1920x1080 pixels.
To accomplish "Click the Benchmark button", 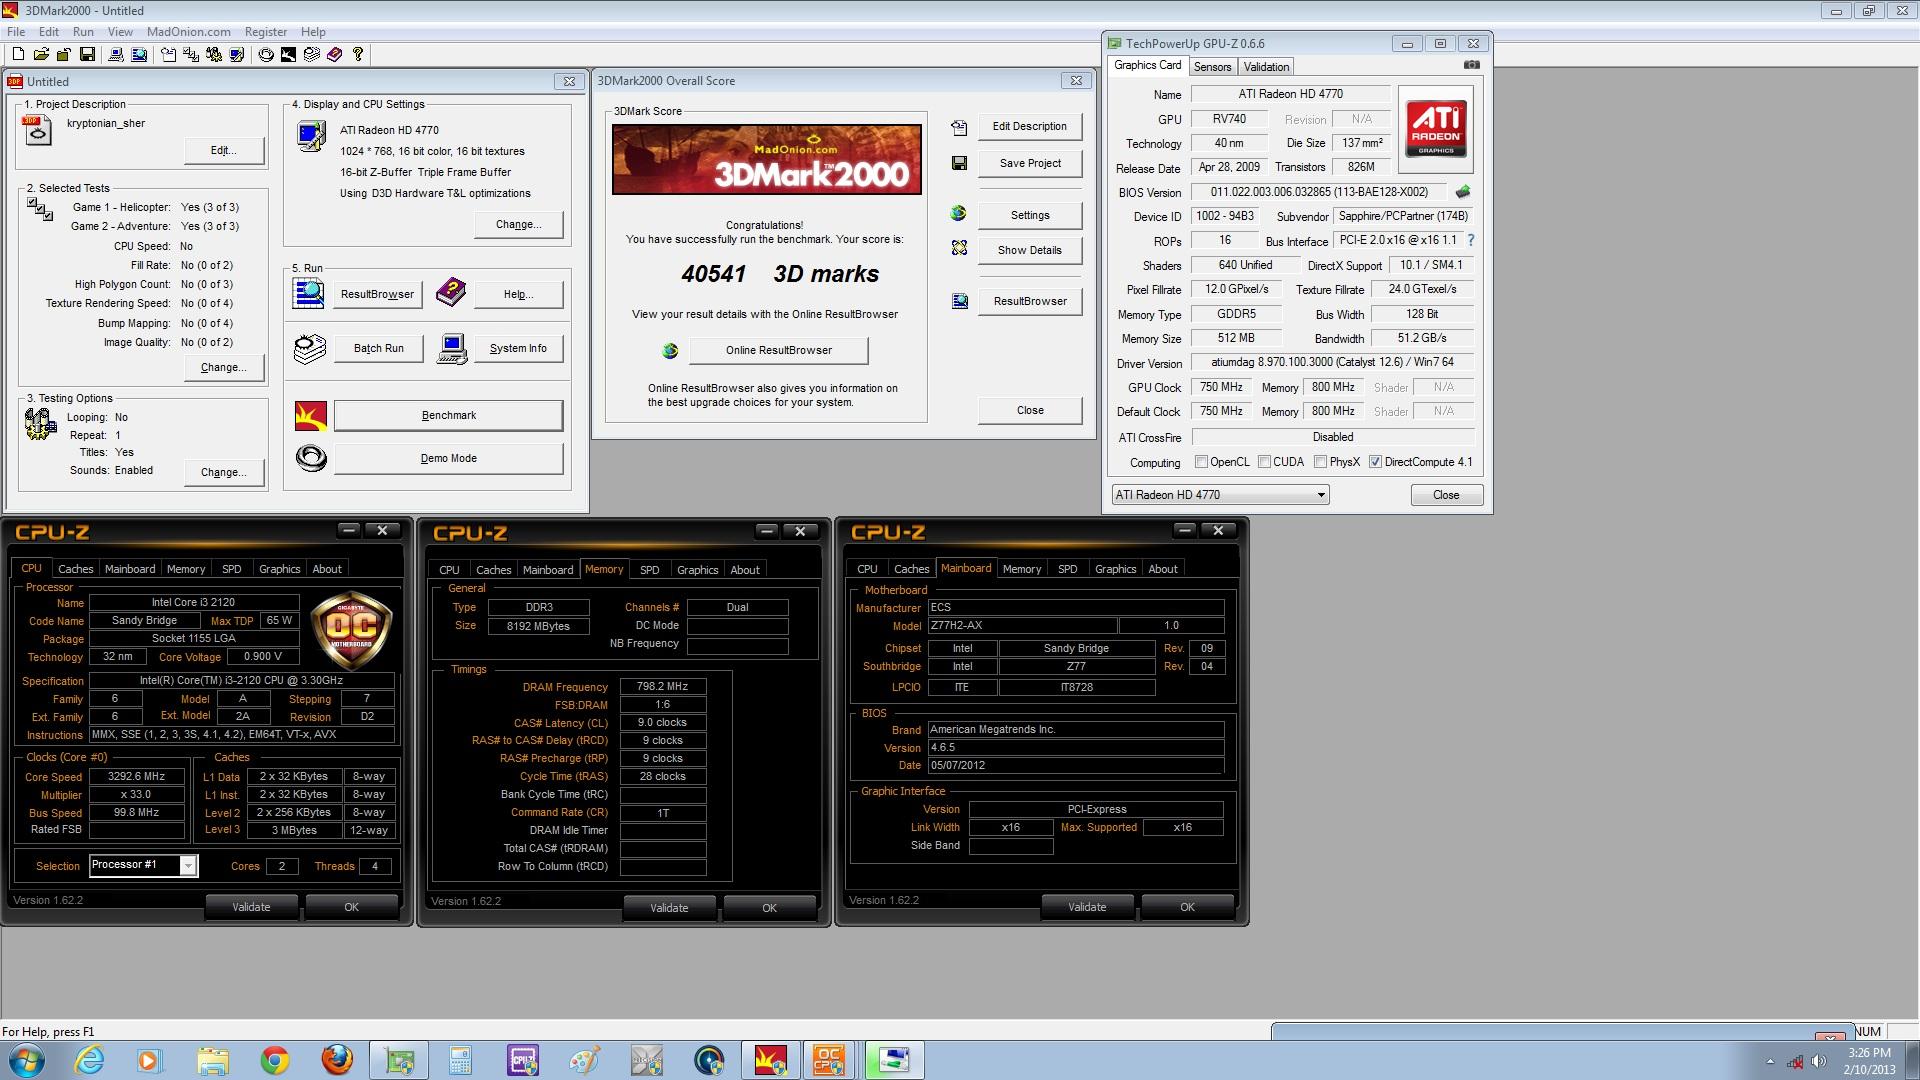I will pos(448,415).
